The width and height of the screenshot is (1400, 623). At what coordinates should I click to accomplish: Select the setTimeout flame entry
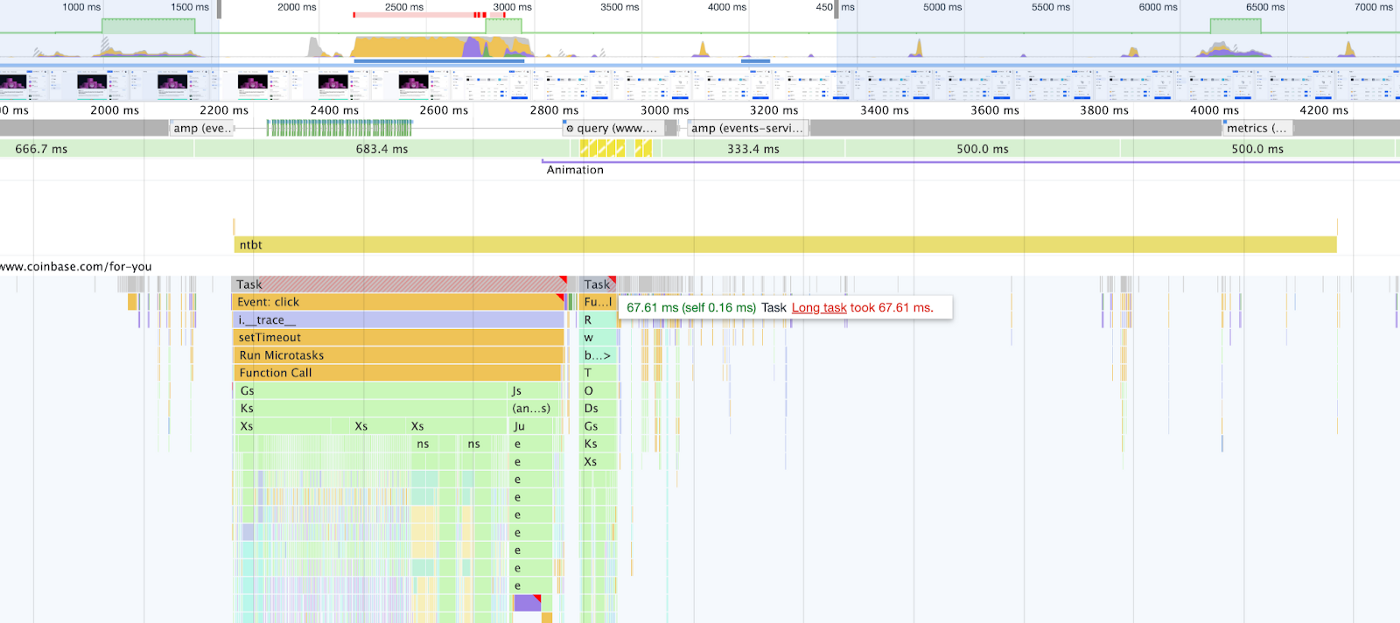coord(398,338)
